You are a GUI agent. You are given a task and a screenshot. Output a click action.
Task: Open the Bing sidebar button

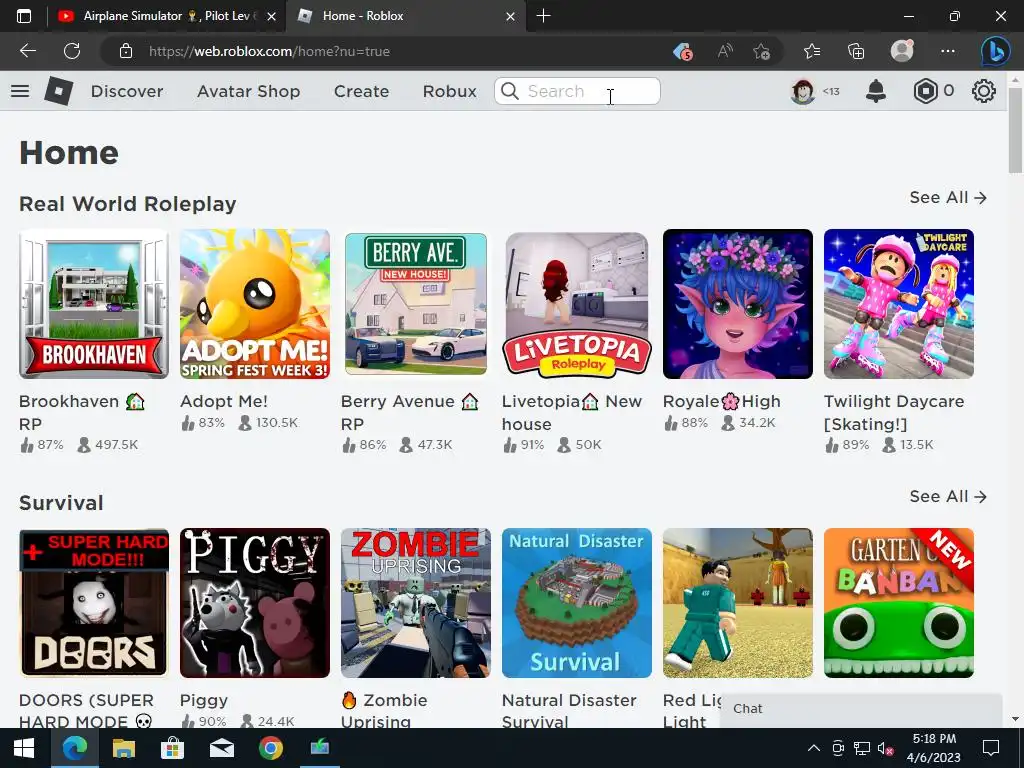(x=996, y=52)
